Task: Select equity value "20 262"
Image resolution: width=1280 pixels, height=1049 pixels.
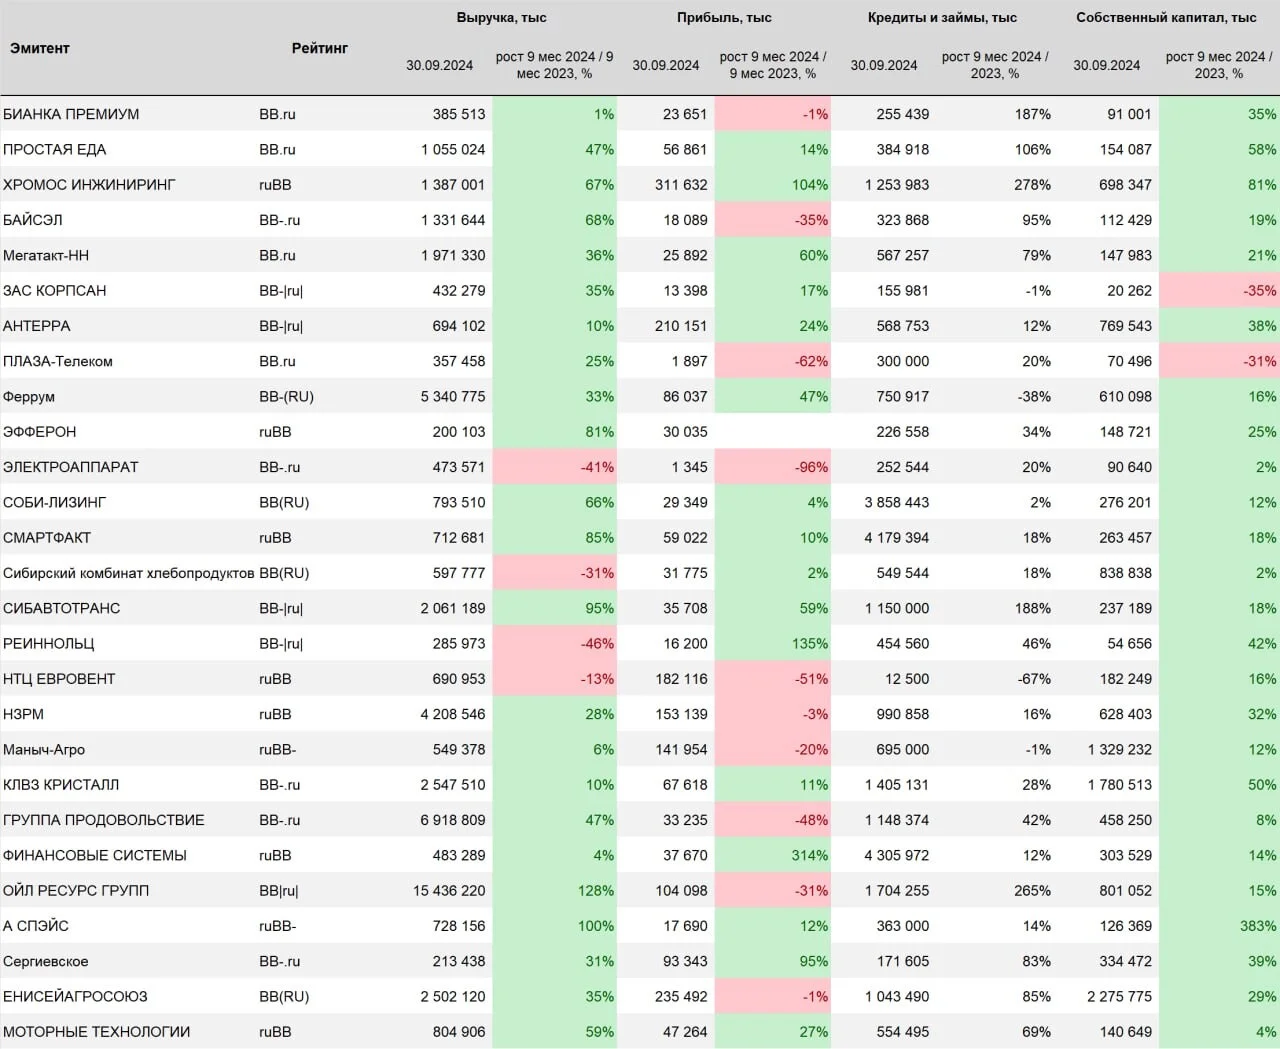Action: (1130, 291)
